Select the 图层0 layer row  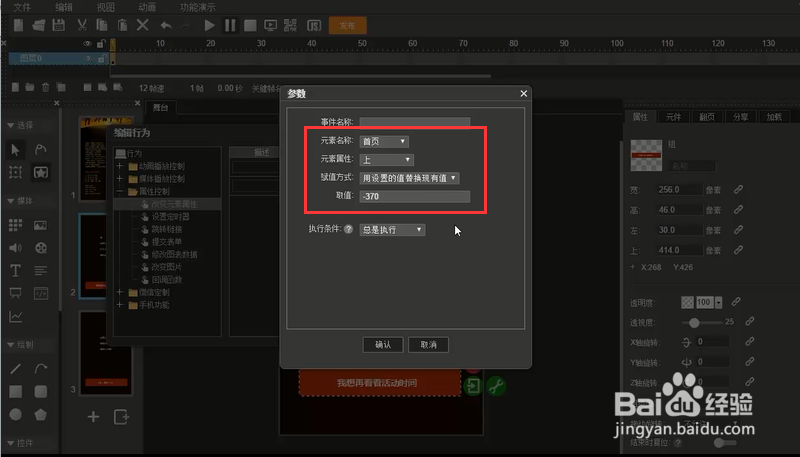click(x=59, y=59)
